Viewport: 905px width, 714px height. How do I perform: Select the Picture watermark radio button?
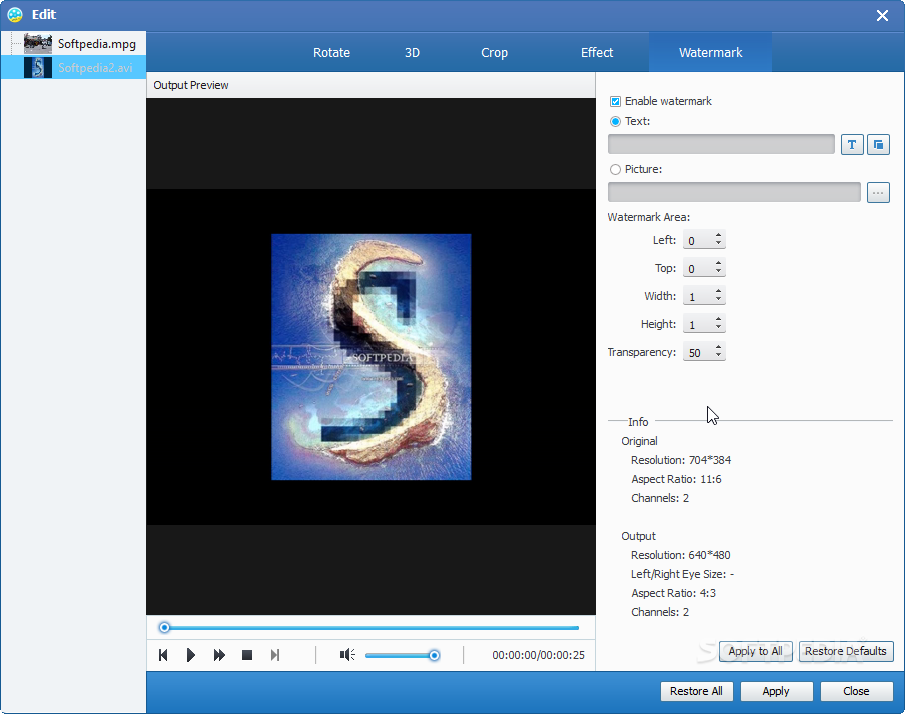tap(615, 170)
